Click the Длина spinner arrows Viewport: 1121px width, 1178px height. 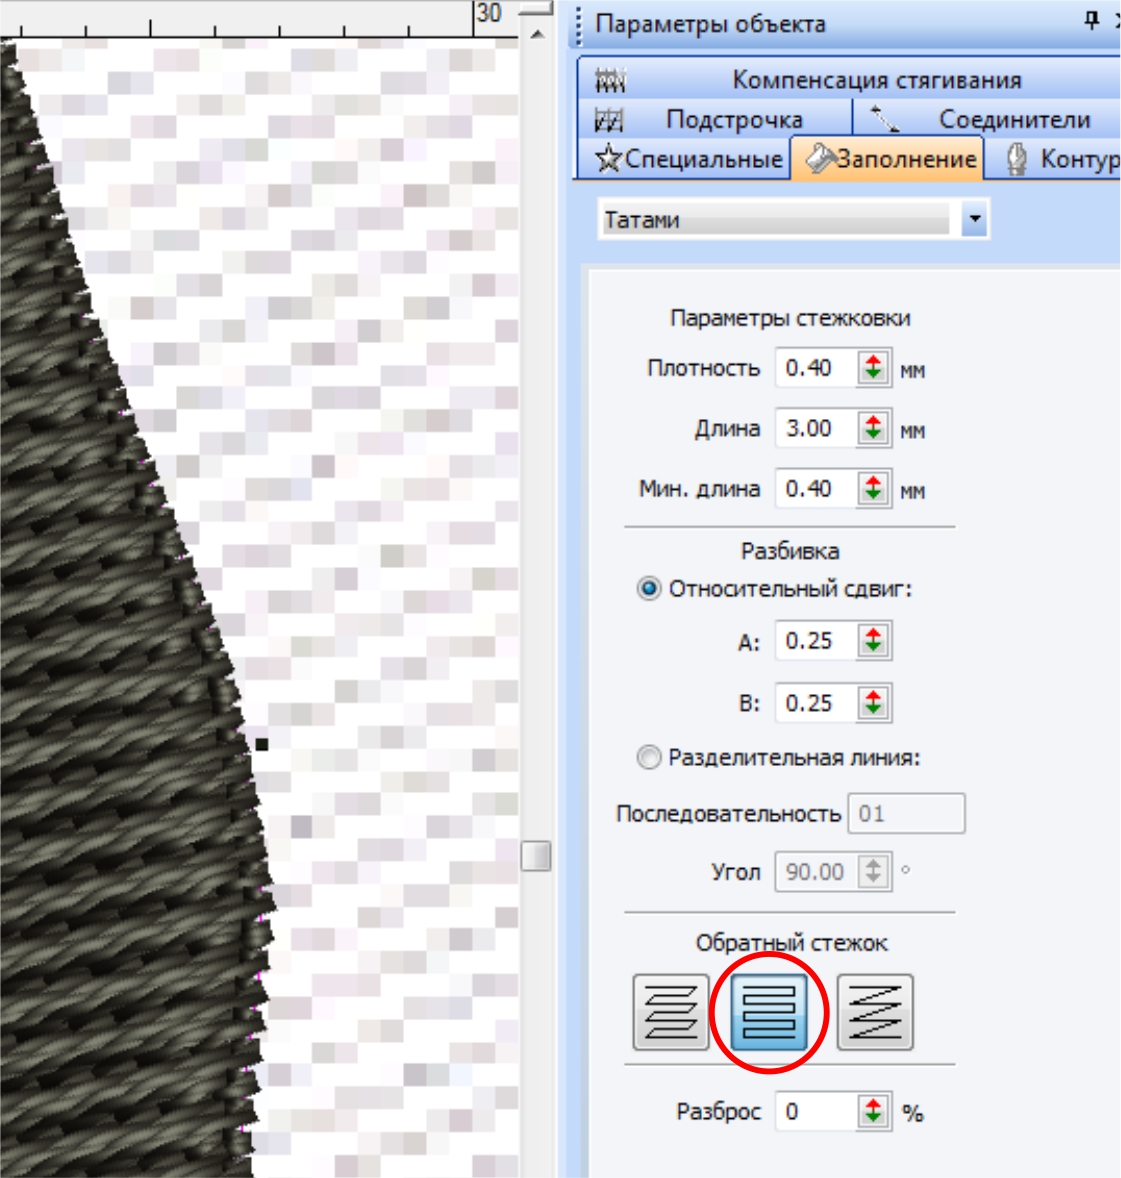pos(873,429)
